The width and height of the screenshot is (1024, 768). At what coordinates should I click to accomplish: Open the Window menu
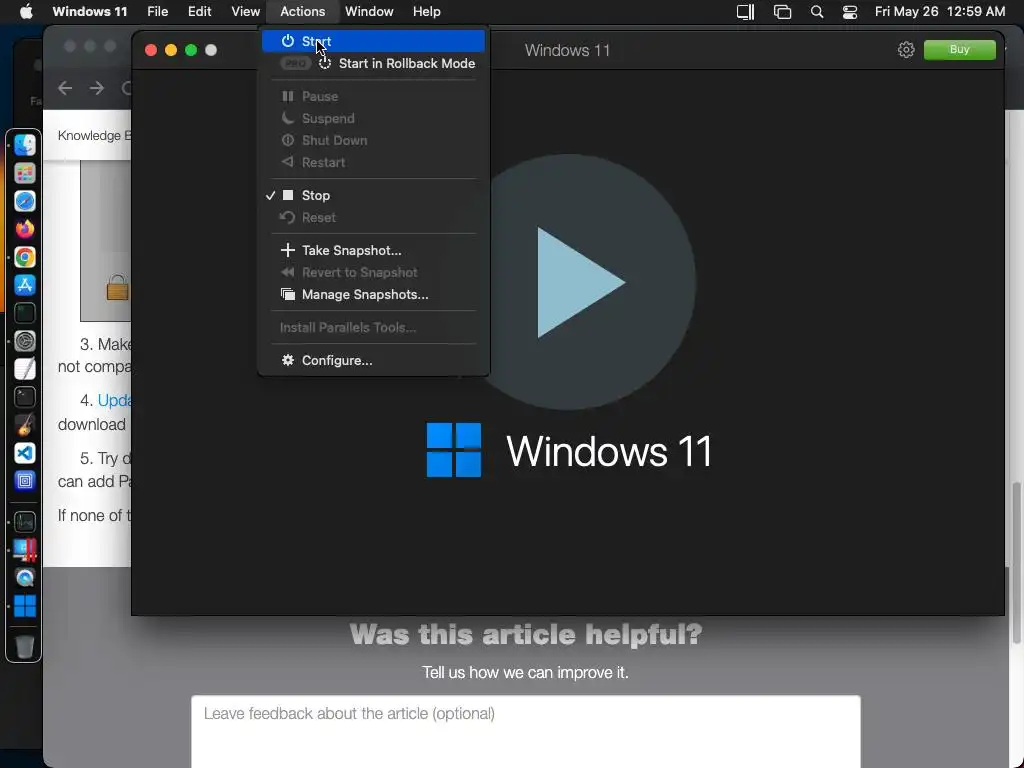(369, 12)
